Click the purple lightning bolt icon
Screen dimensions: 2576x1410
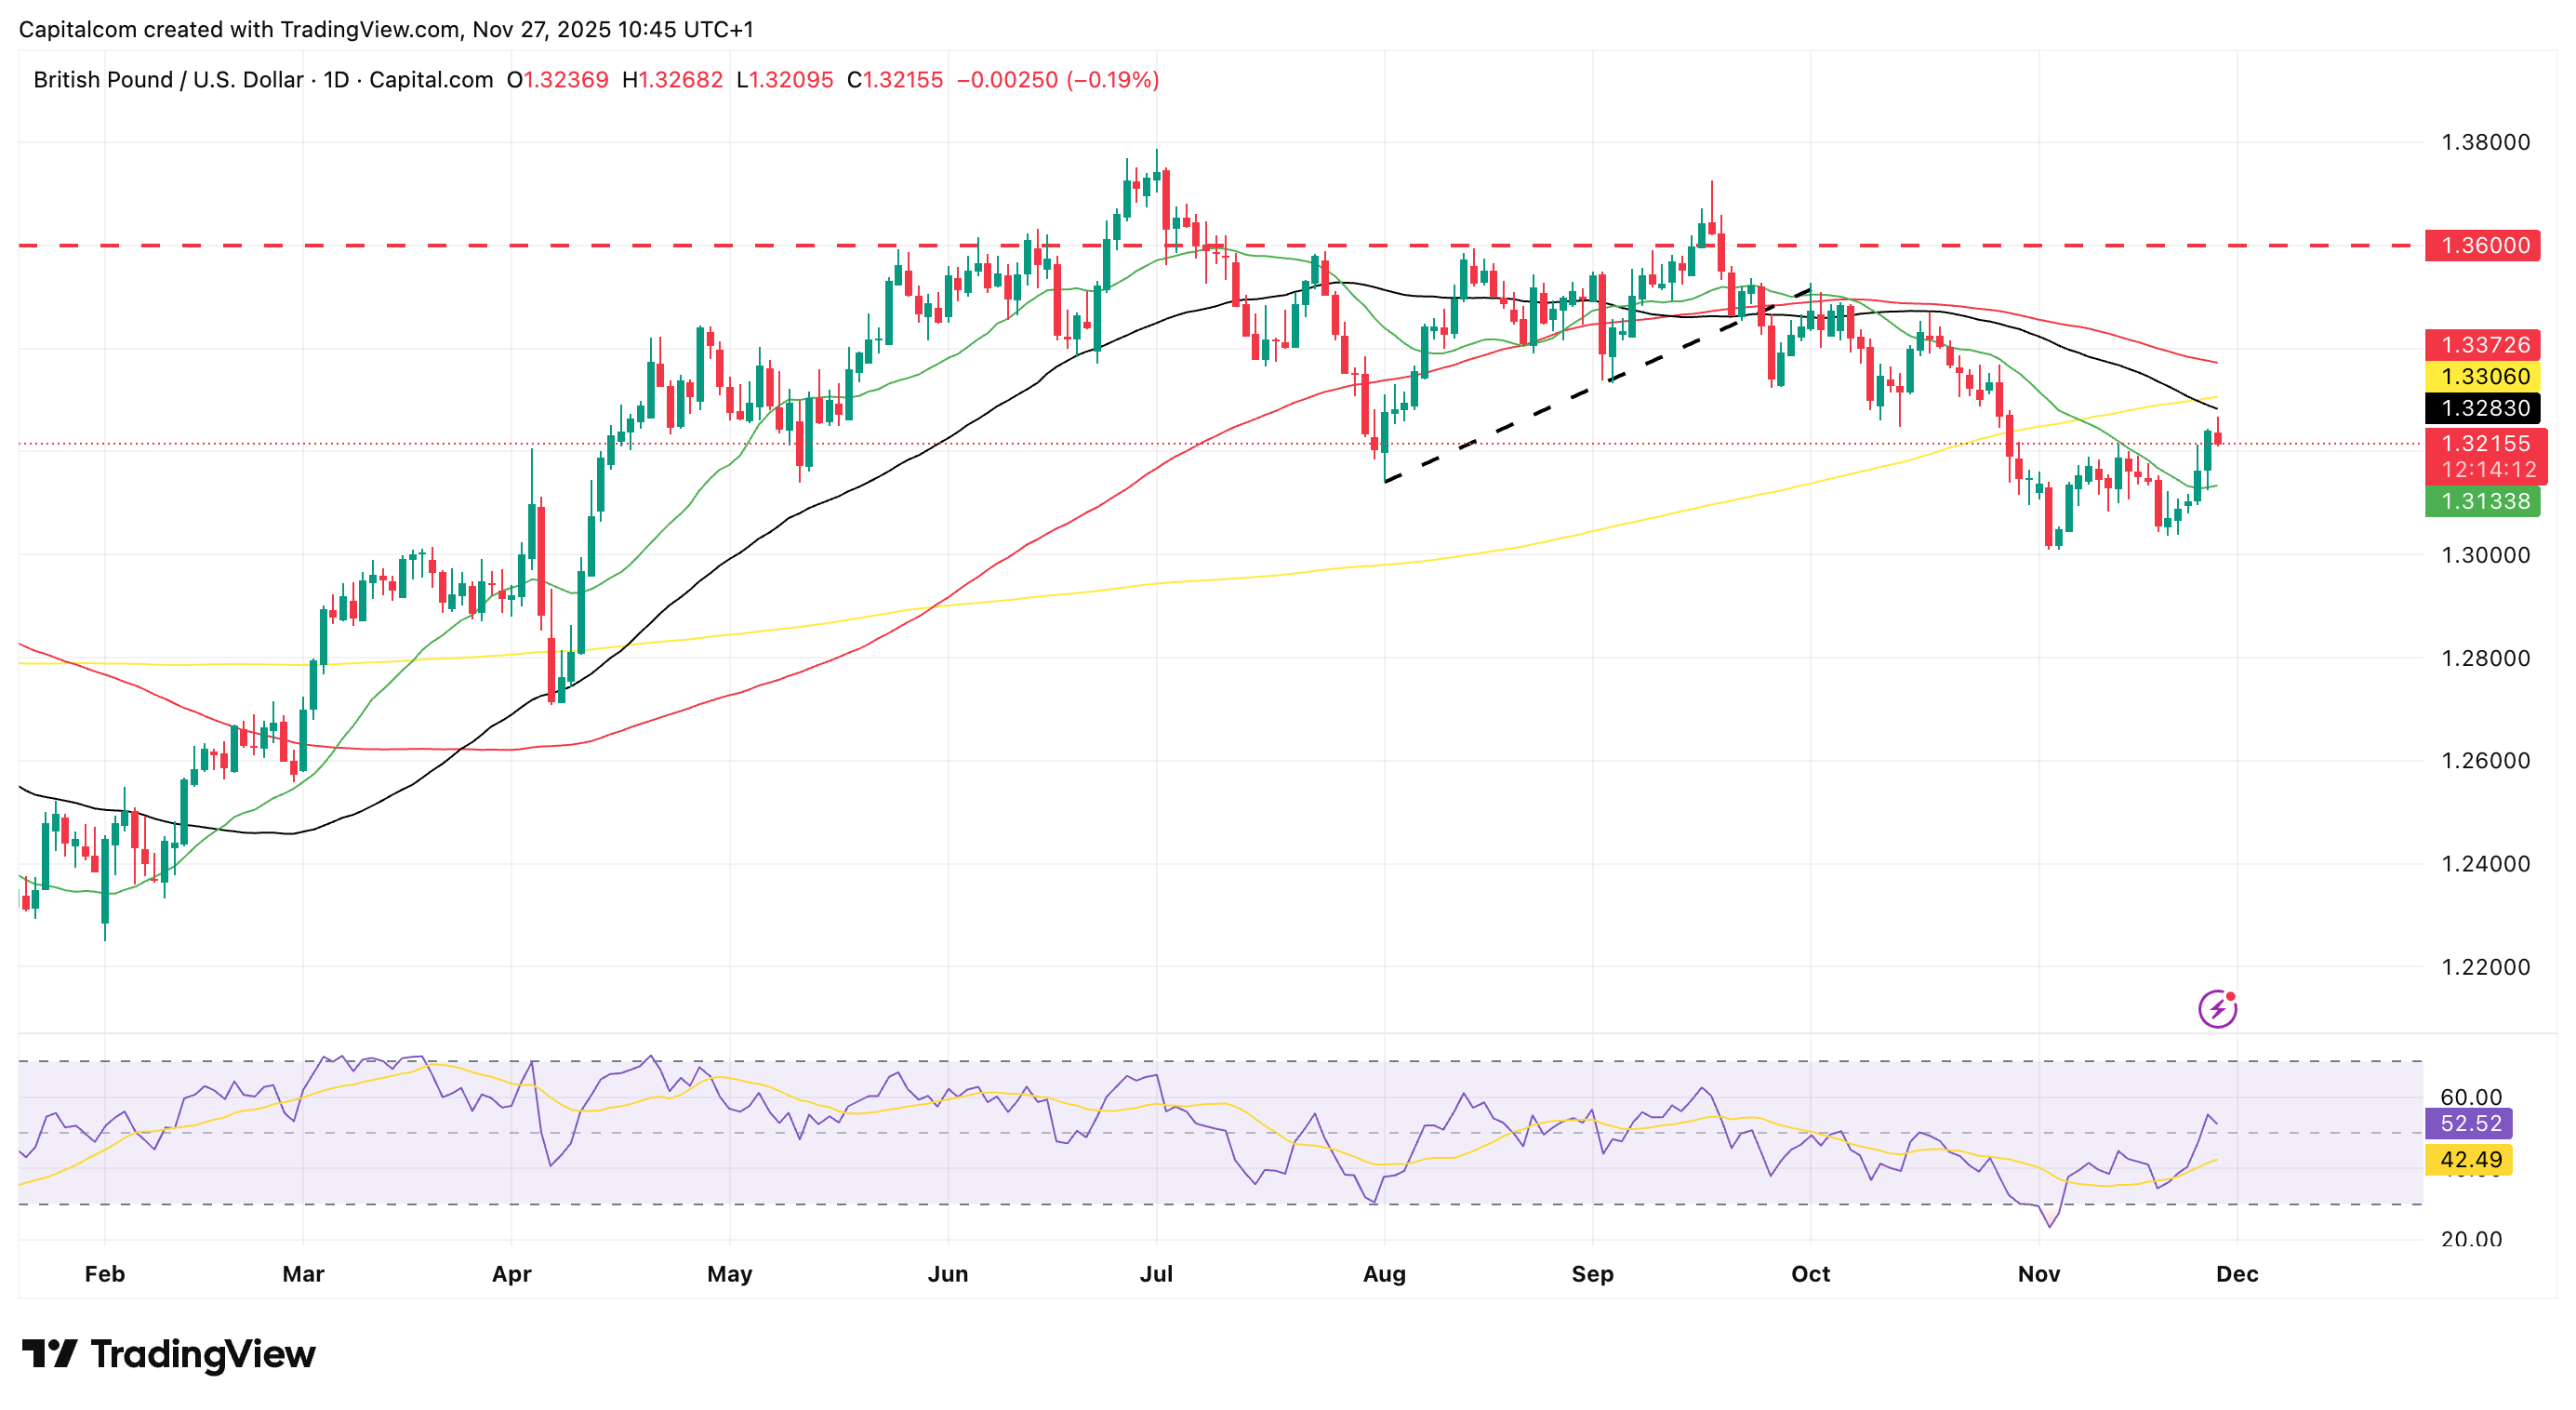click(x=2217, y=1009)
